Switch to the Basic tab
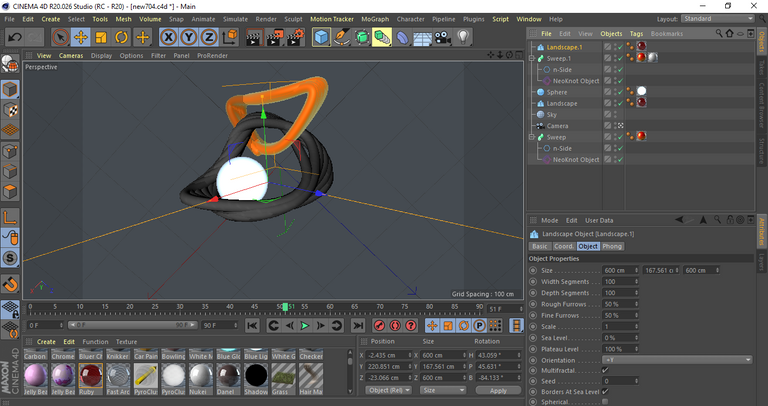 coord(540,246)
